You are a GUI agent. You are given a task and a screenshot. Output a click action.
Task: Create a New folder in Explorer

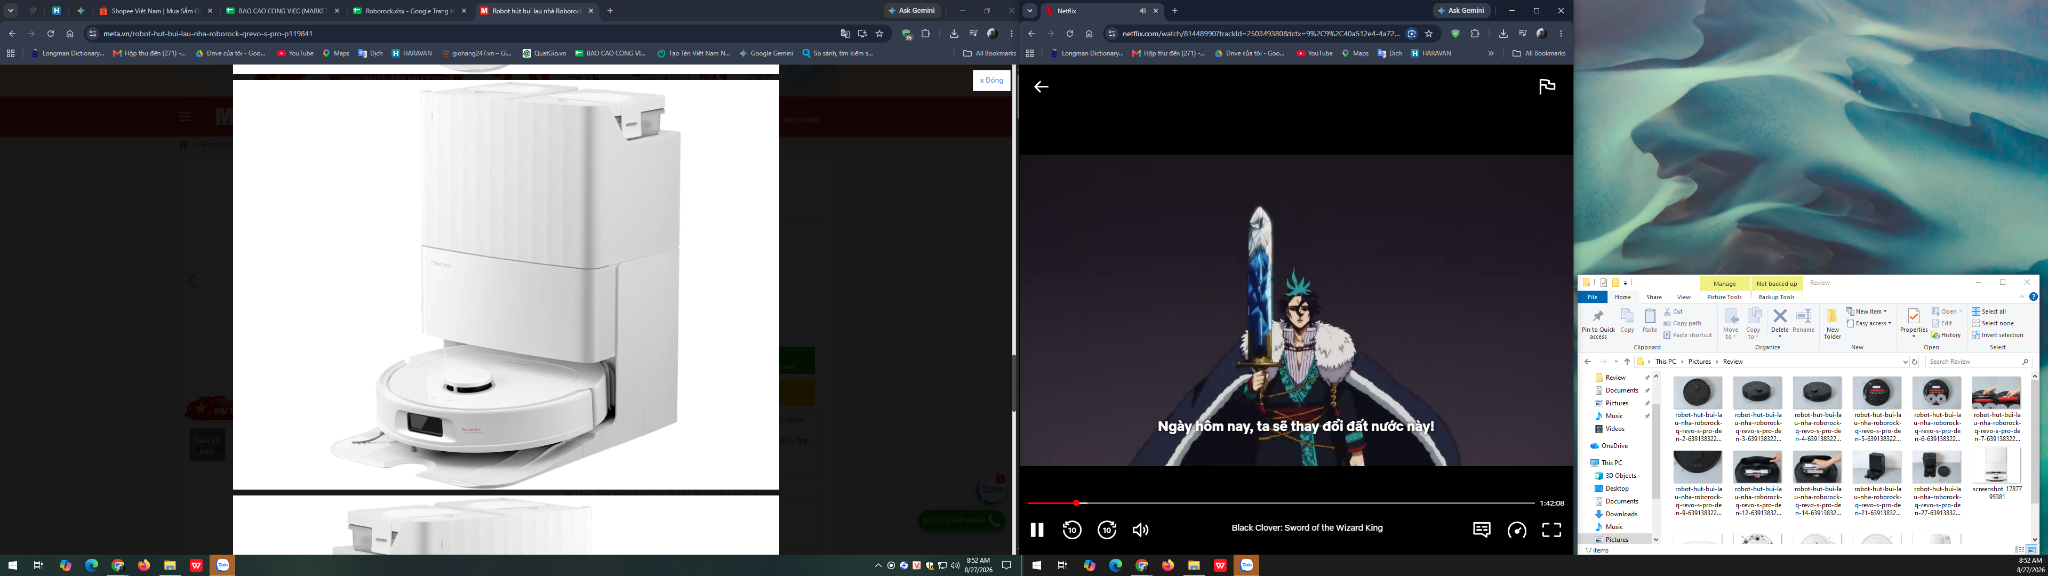click(x=1832, y=323)
